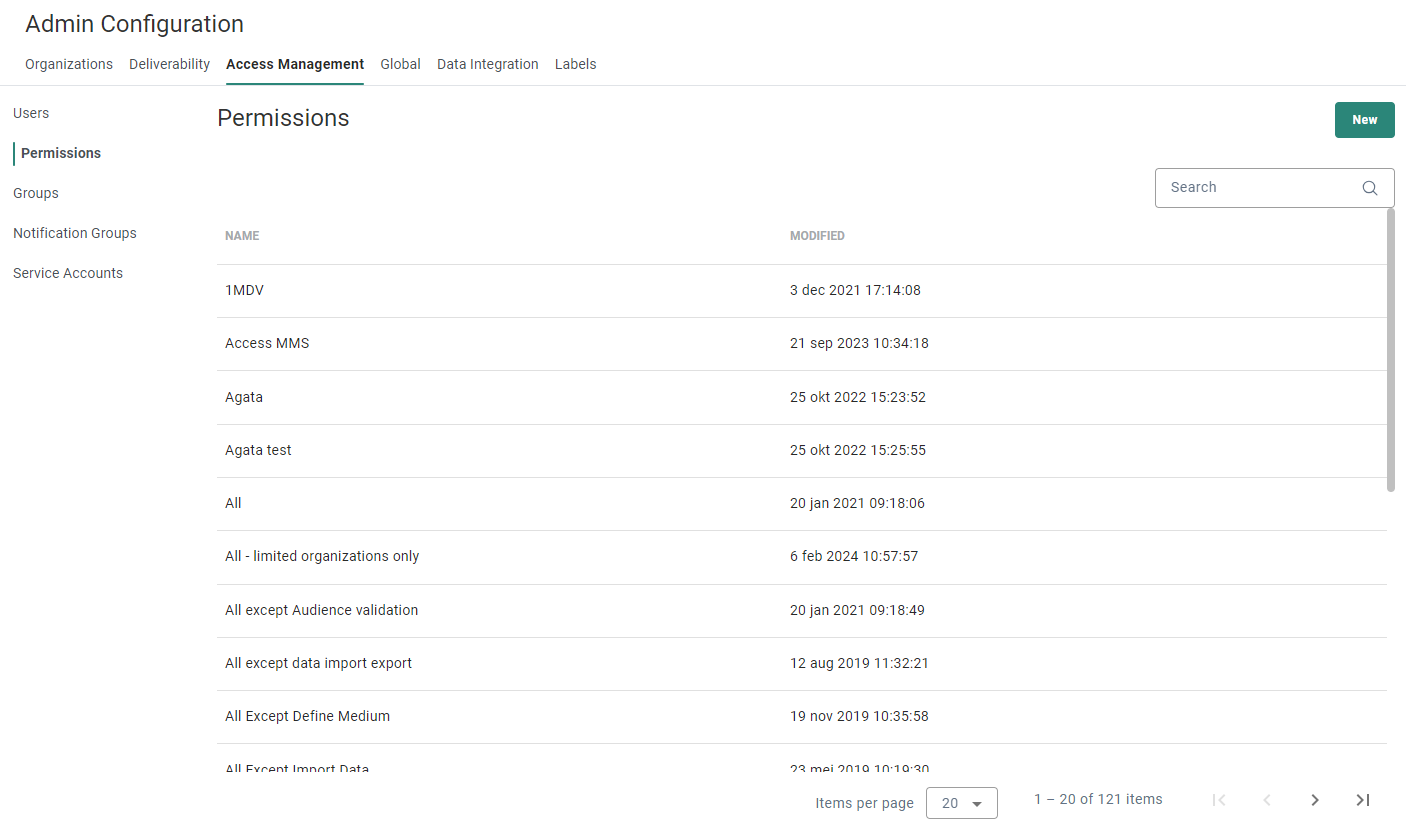1406x837 pixels.
Task: Go to the next page of permissions
Action: [1315, 800]
